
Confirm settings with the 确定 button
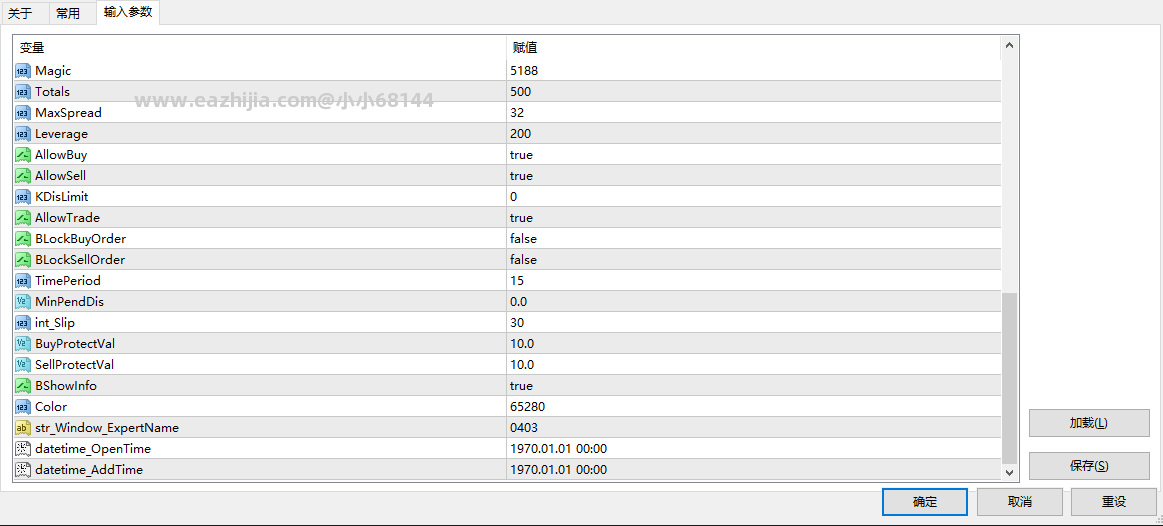(x=925, y=502)
